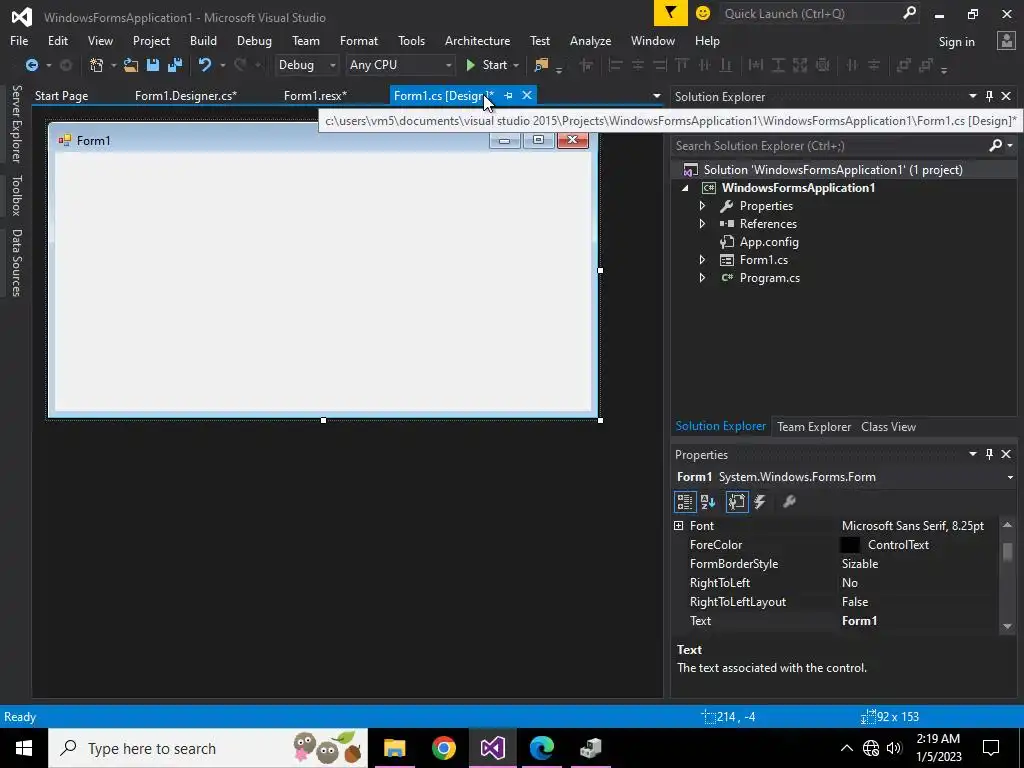The width and height of the screenshot is (1024, 768).
Task: Click the Open File folder icon
Action: (131, 65)
